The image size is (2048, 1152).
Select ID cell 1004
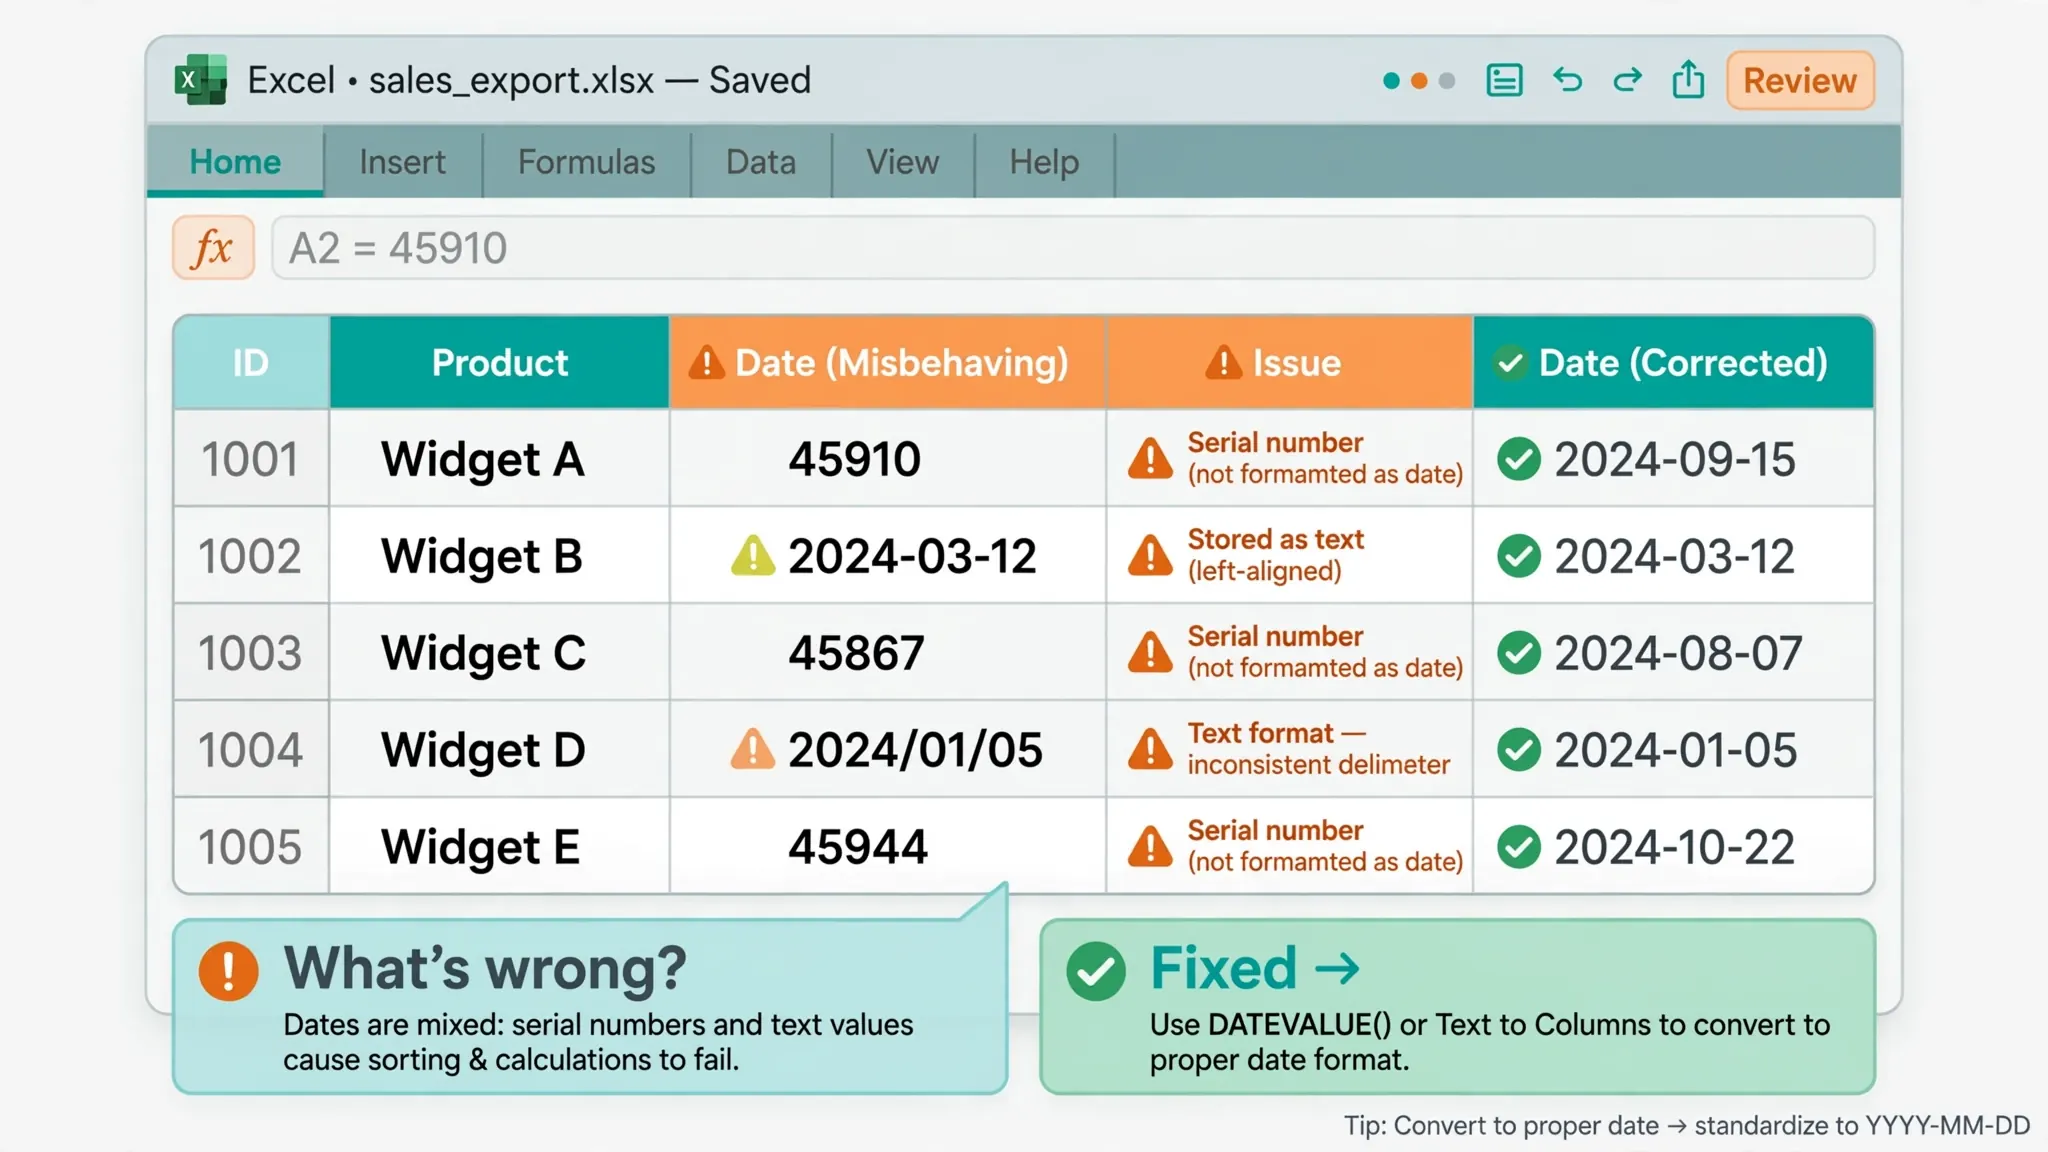click(x=251, y=750)
